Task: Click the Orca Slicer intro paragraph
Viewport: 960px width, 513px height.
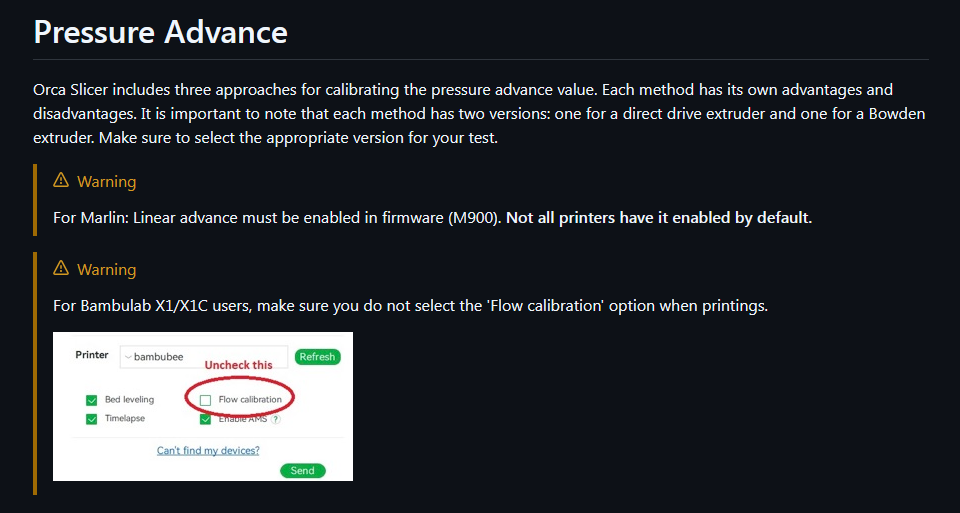Action: tap(479, 114)
